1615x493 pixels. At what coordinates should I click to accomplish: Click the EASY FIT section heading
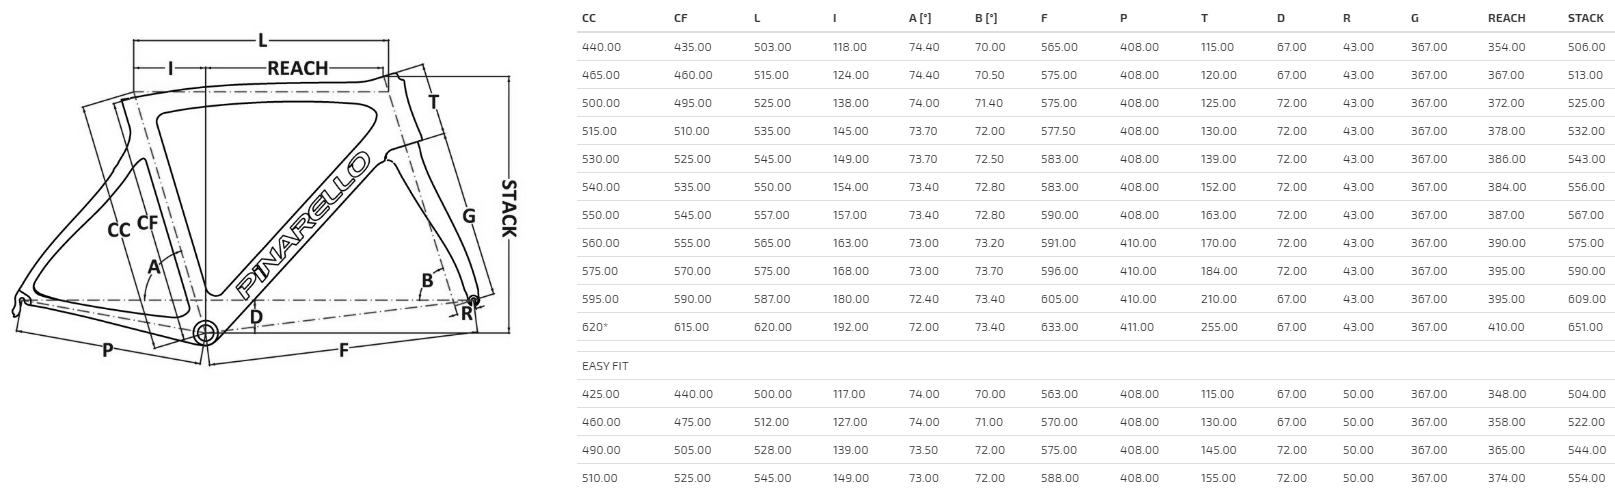click(x=600, y=366)
